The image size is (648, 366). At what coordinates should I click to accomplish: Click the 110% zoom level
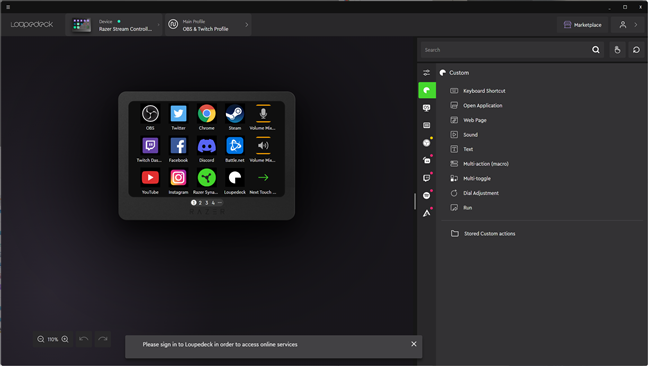(52, 340)
